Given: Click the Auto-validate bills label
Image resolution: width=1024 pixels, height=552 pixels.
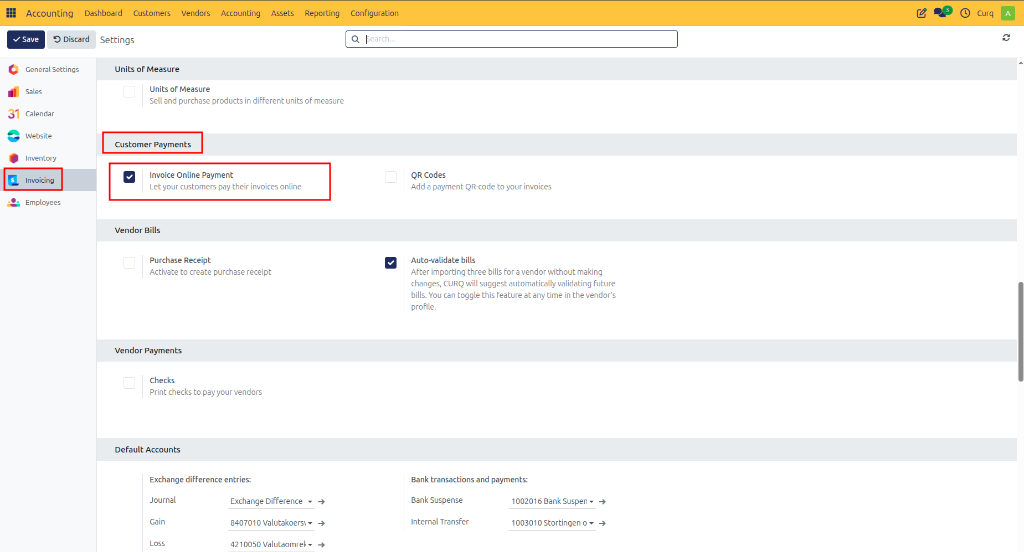Looking at the screenshot, I should click(443, 260).
